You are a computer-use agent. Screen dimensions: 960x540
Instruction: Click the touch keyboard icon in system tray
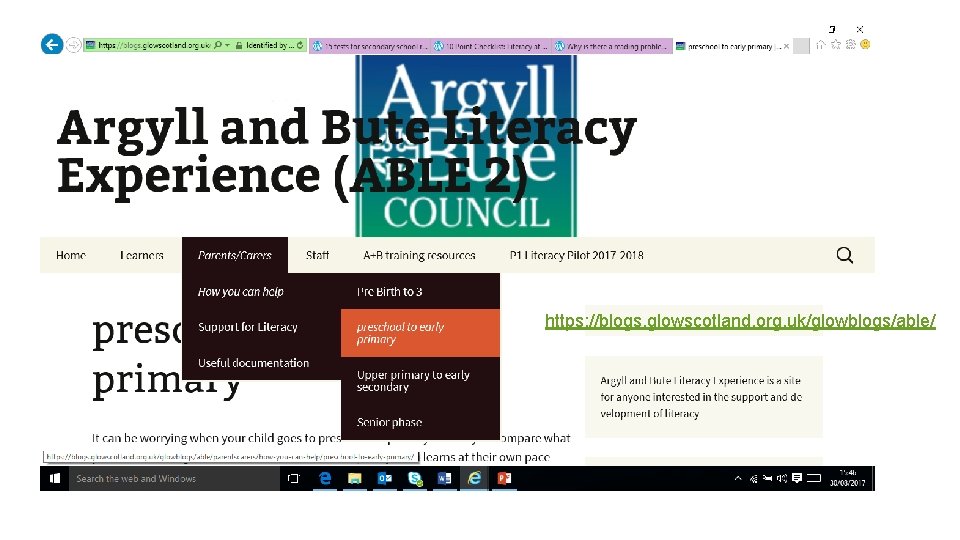(x=814, y=478)
